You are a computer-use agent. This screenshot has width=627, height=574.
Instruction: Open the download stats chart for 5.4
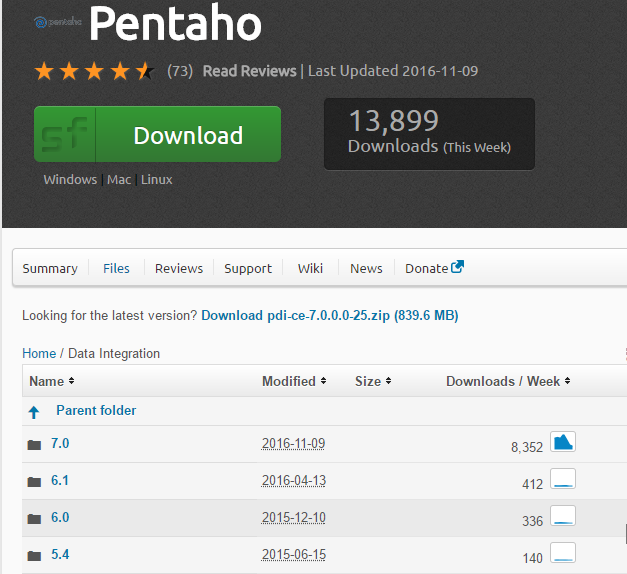[x=563, y=552]
